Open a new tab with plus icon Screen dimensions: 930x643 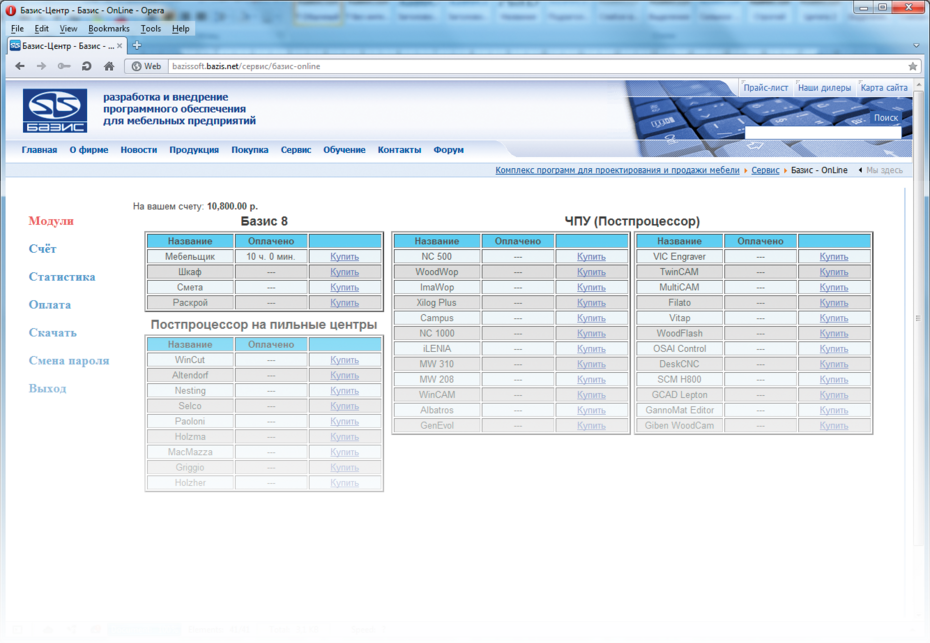tap(137, 45)
